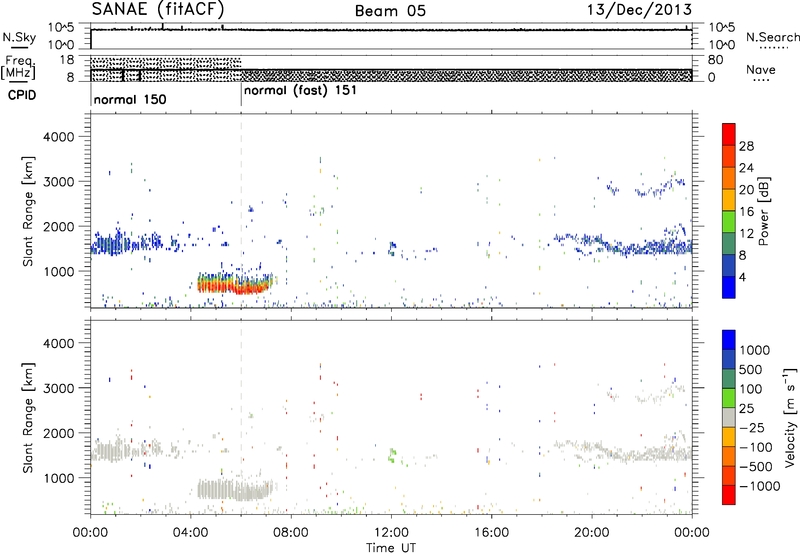The image size is (800, 554).
Task: Click the '4000' tick on the power panel
Action: [59, 137]
